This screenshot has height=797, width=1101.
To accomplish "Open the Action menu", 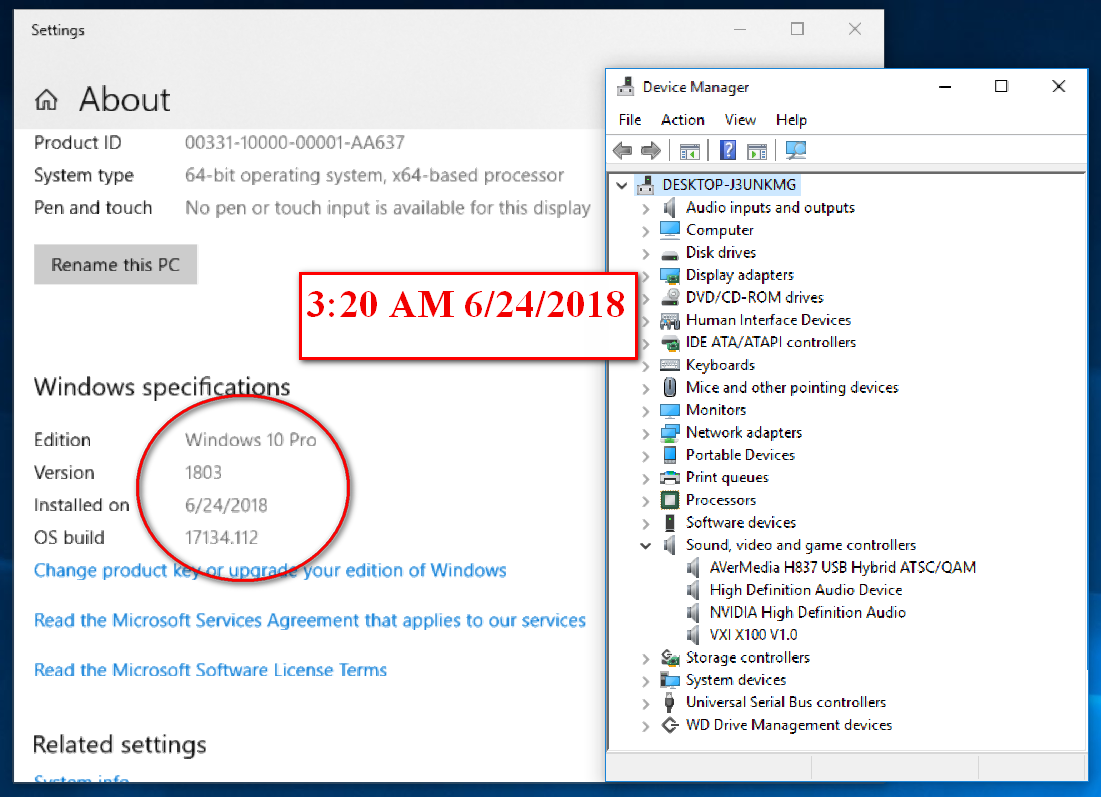I will coord(683,120).
